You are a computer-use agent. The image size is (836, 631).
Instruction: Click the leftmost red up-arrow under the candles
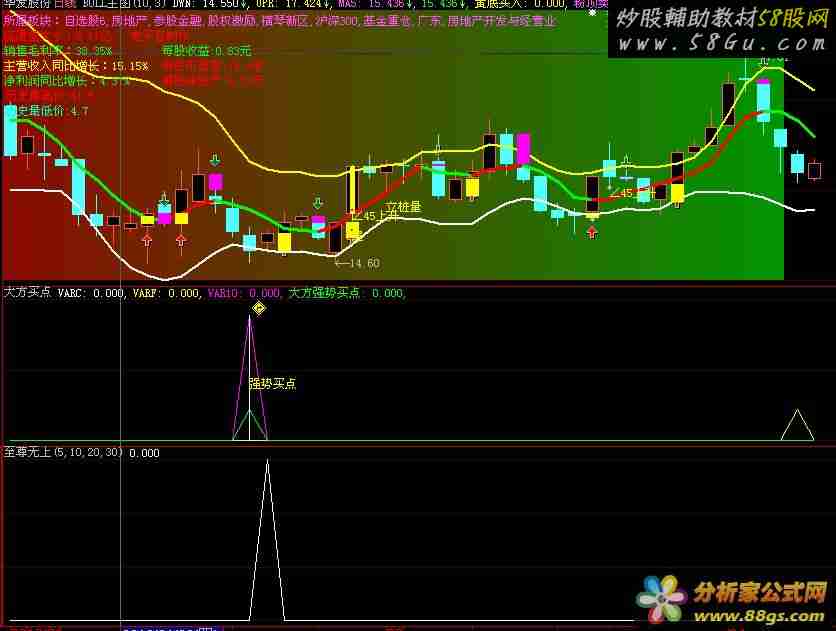[x=147, y=240]
